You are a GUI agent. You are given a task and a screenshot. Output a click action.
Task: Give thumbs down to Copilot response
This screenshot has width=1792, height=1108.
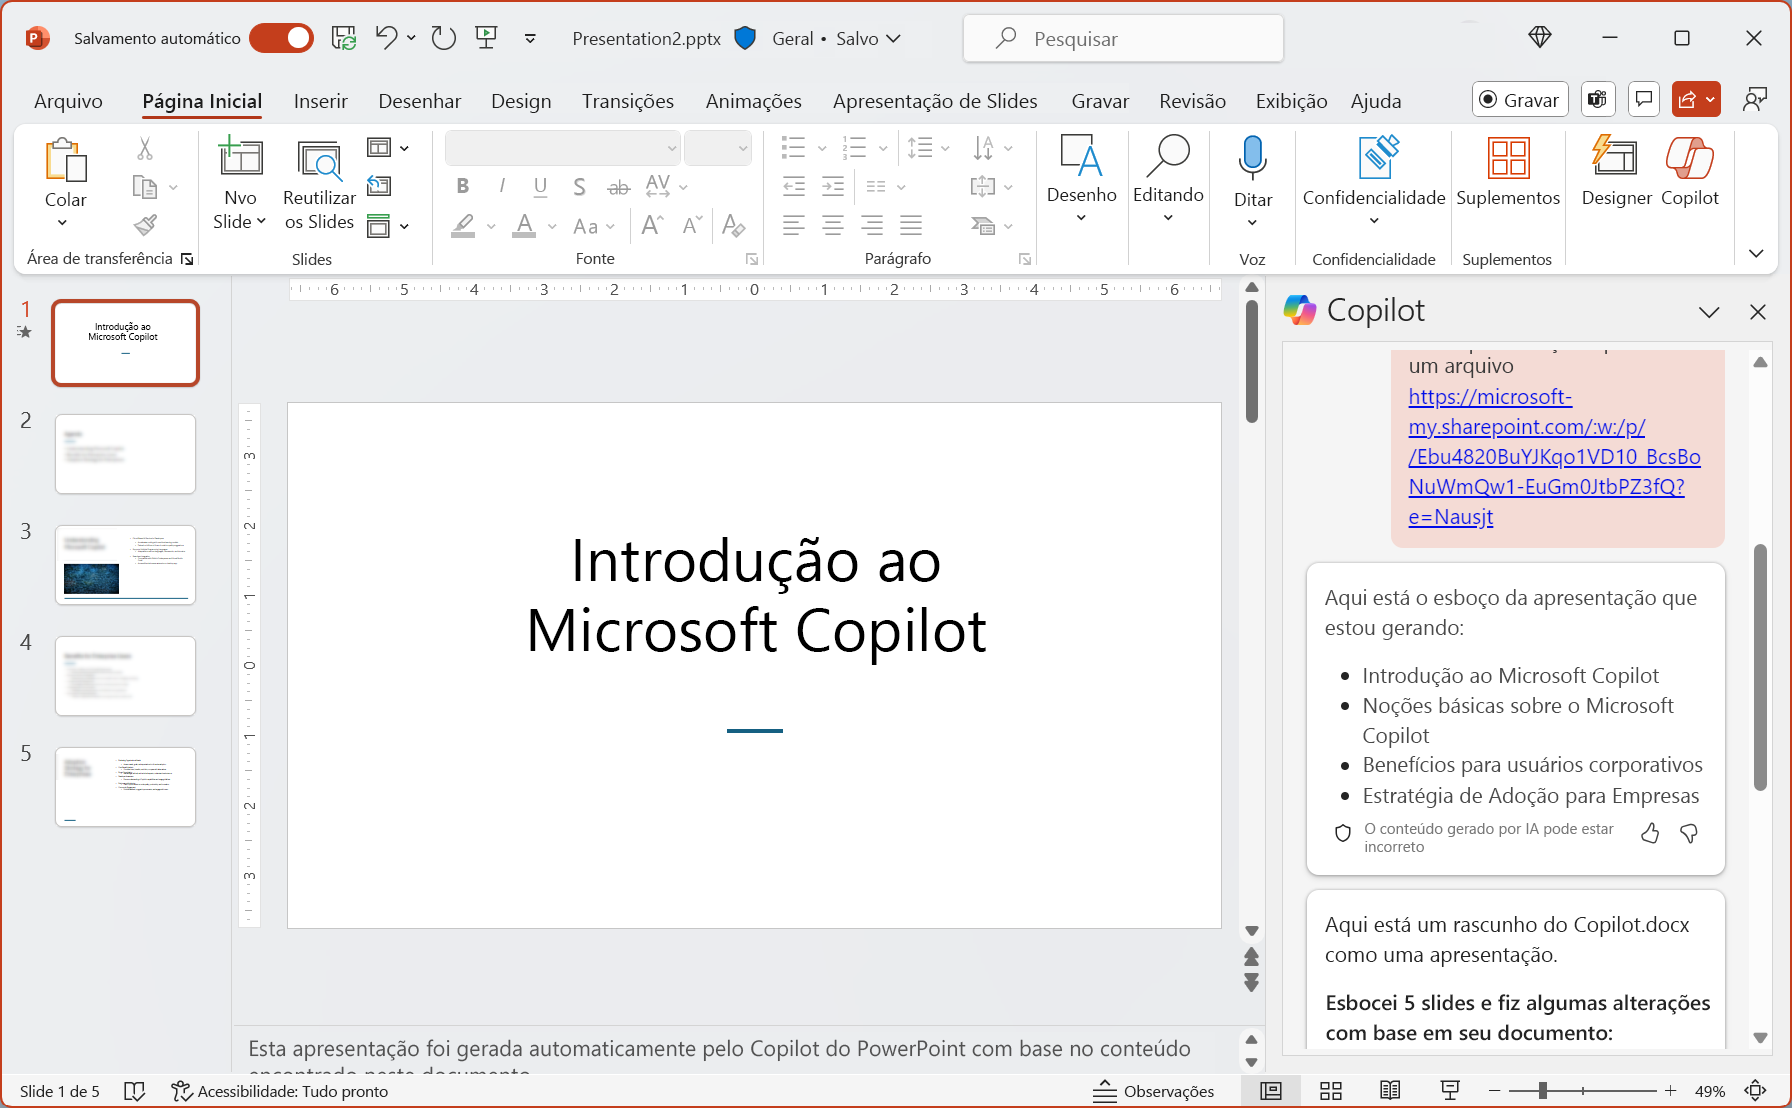coord(1689,833)
